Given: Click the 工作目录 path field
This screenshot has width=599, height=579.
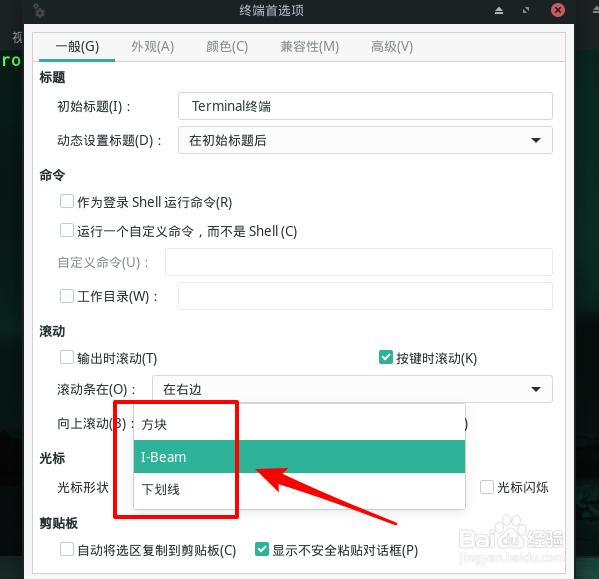Looking at the screenshot, I should [365, 296].
